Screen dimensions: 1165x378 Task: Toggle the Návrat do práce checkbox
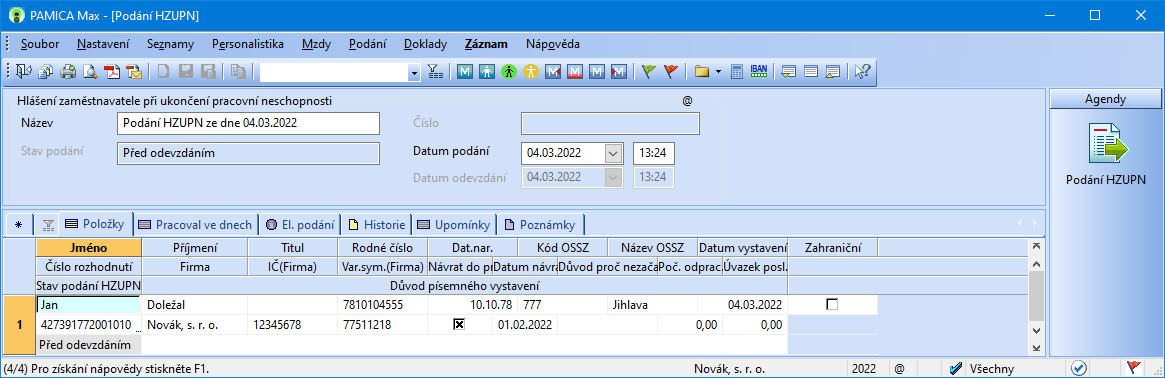(x=459, y=324)
